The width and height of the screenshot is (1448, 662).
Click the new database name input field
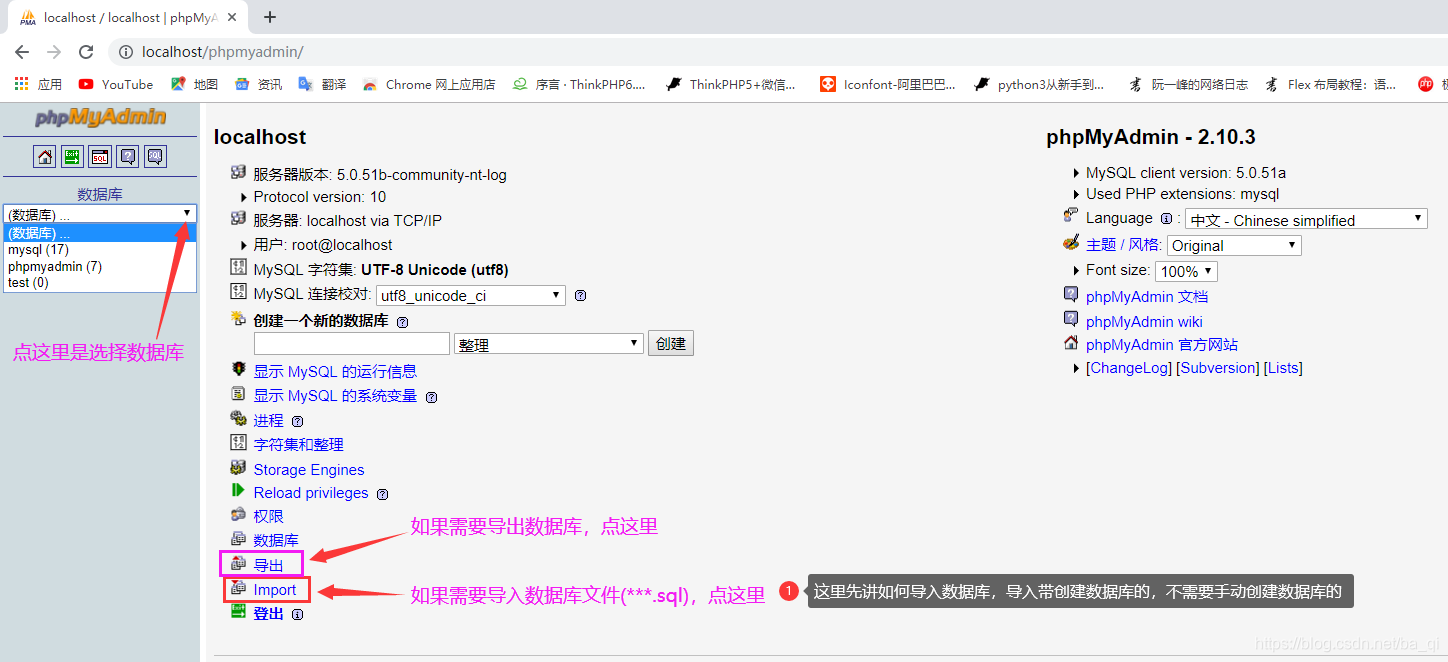(352, 343)
